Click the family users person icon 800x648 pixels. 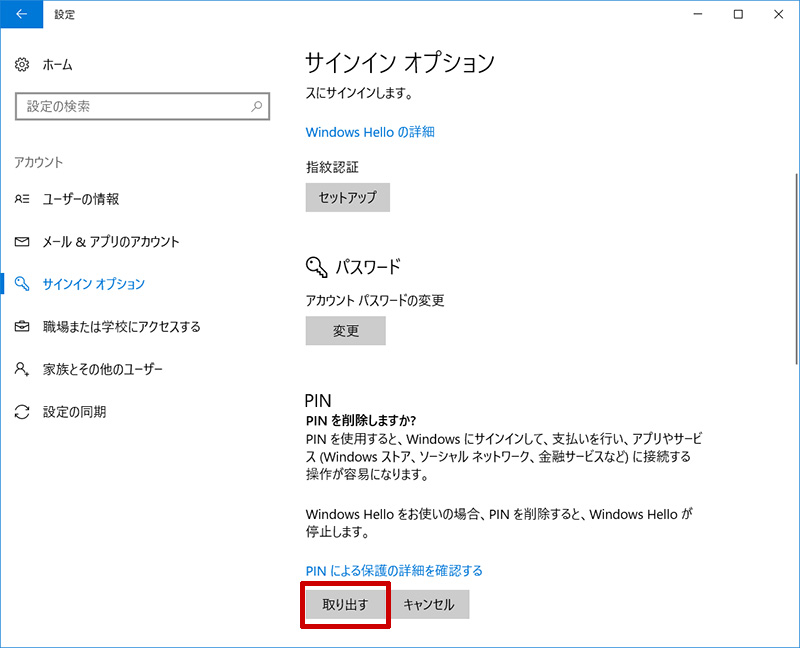coord(22,369)
